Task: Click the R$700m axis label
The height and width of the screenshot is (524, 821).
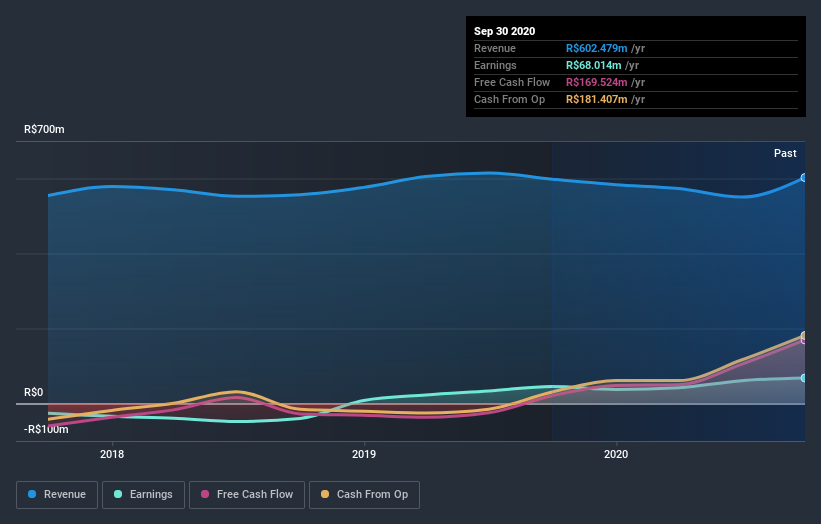Action: pyautogui.click(x=44, y=129)
